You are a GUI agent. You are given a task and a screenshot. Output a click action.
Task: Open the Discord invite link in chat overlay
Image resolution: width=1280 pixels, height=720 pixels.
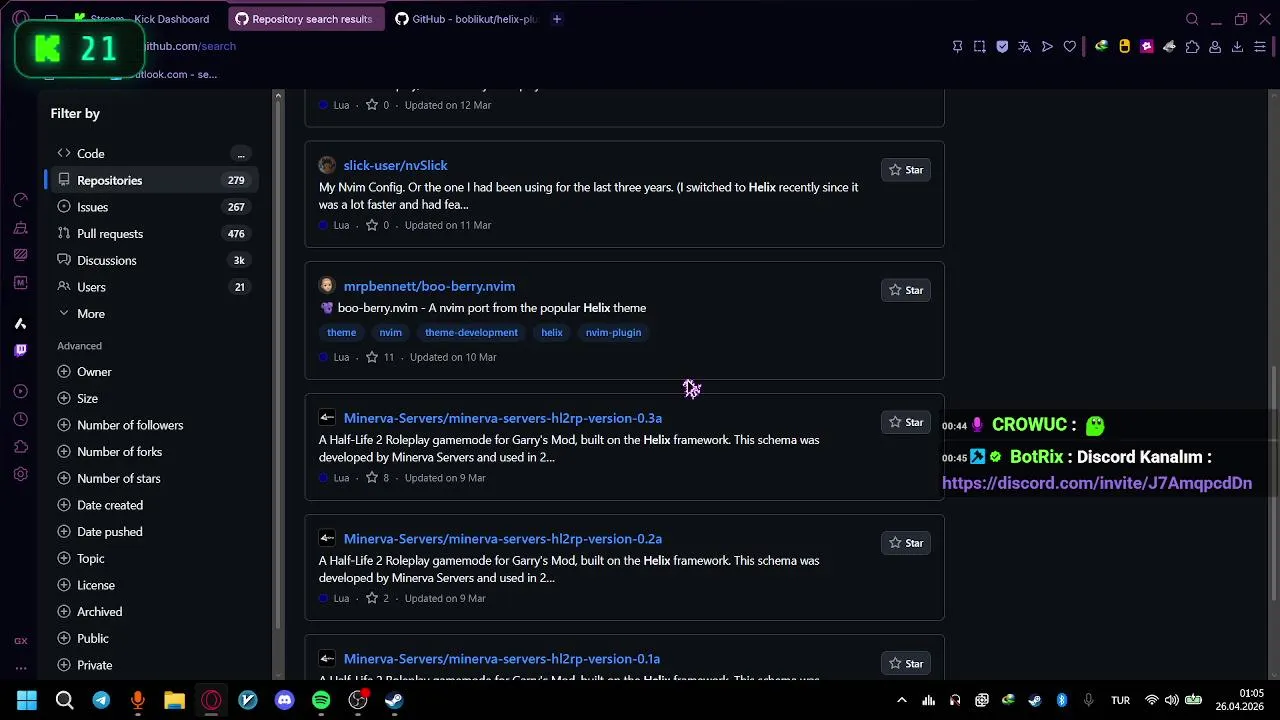coord(1097,483)
